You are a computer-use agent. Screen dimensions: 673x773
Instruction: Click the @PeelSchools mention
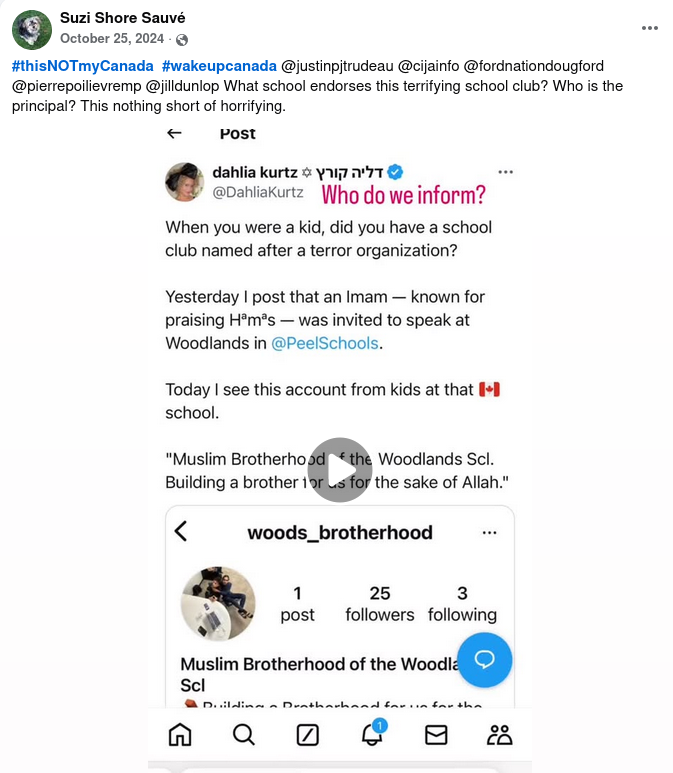[x=324, y=343]
